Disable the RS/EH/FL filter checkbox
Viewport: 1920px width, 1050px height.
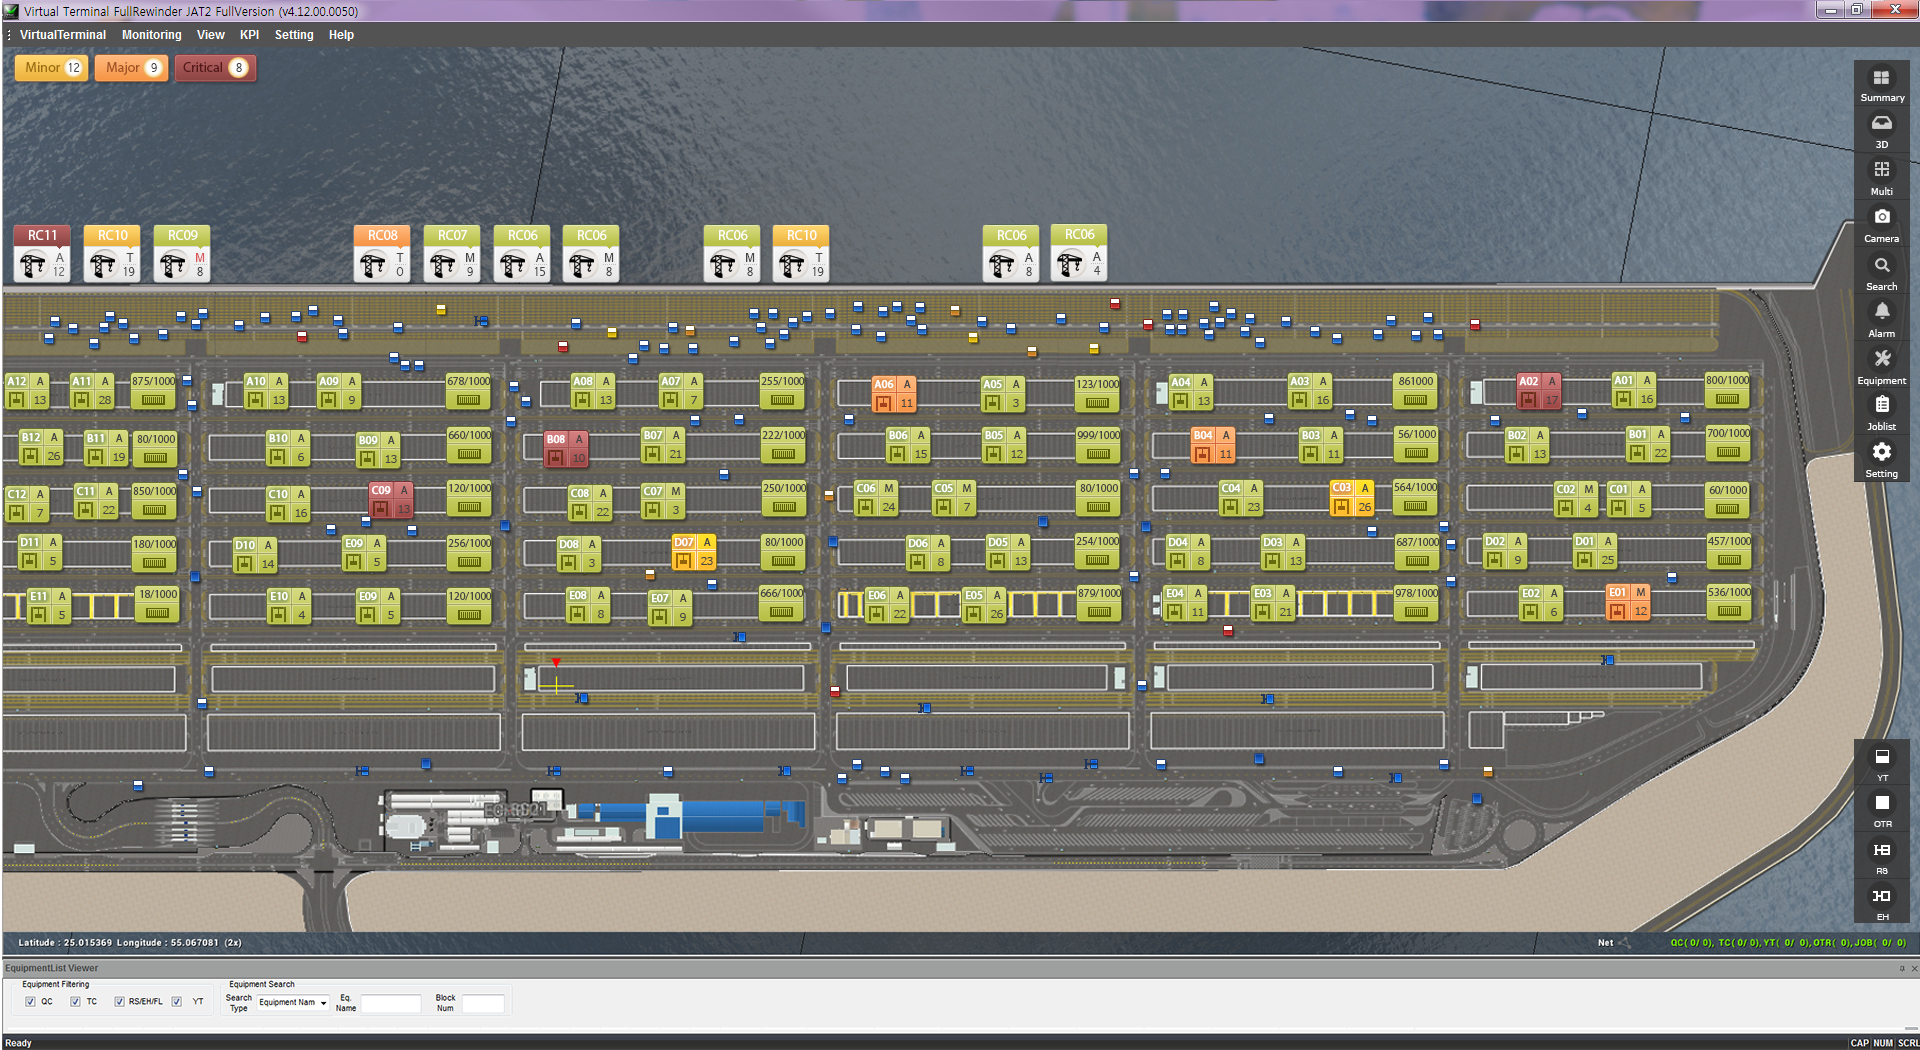119,1002
